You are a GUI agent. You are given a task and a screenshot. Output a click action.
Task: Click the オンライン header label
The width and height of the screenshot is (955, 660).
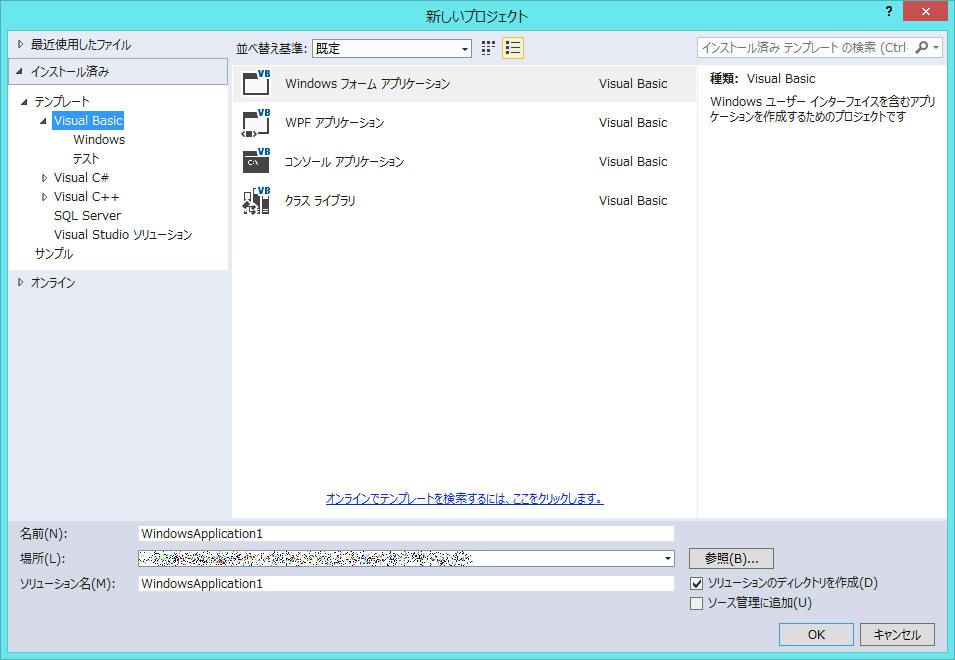click(x=53, y=283)
